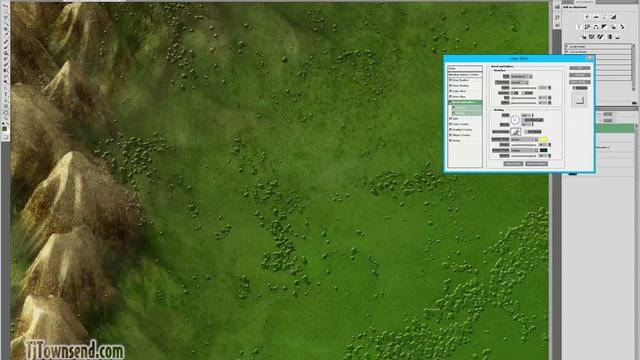This screenshot has height=360, width=640.
Task: Add an Exposure adjustment layer icon
Action: (613, 17)
